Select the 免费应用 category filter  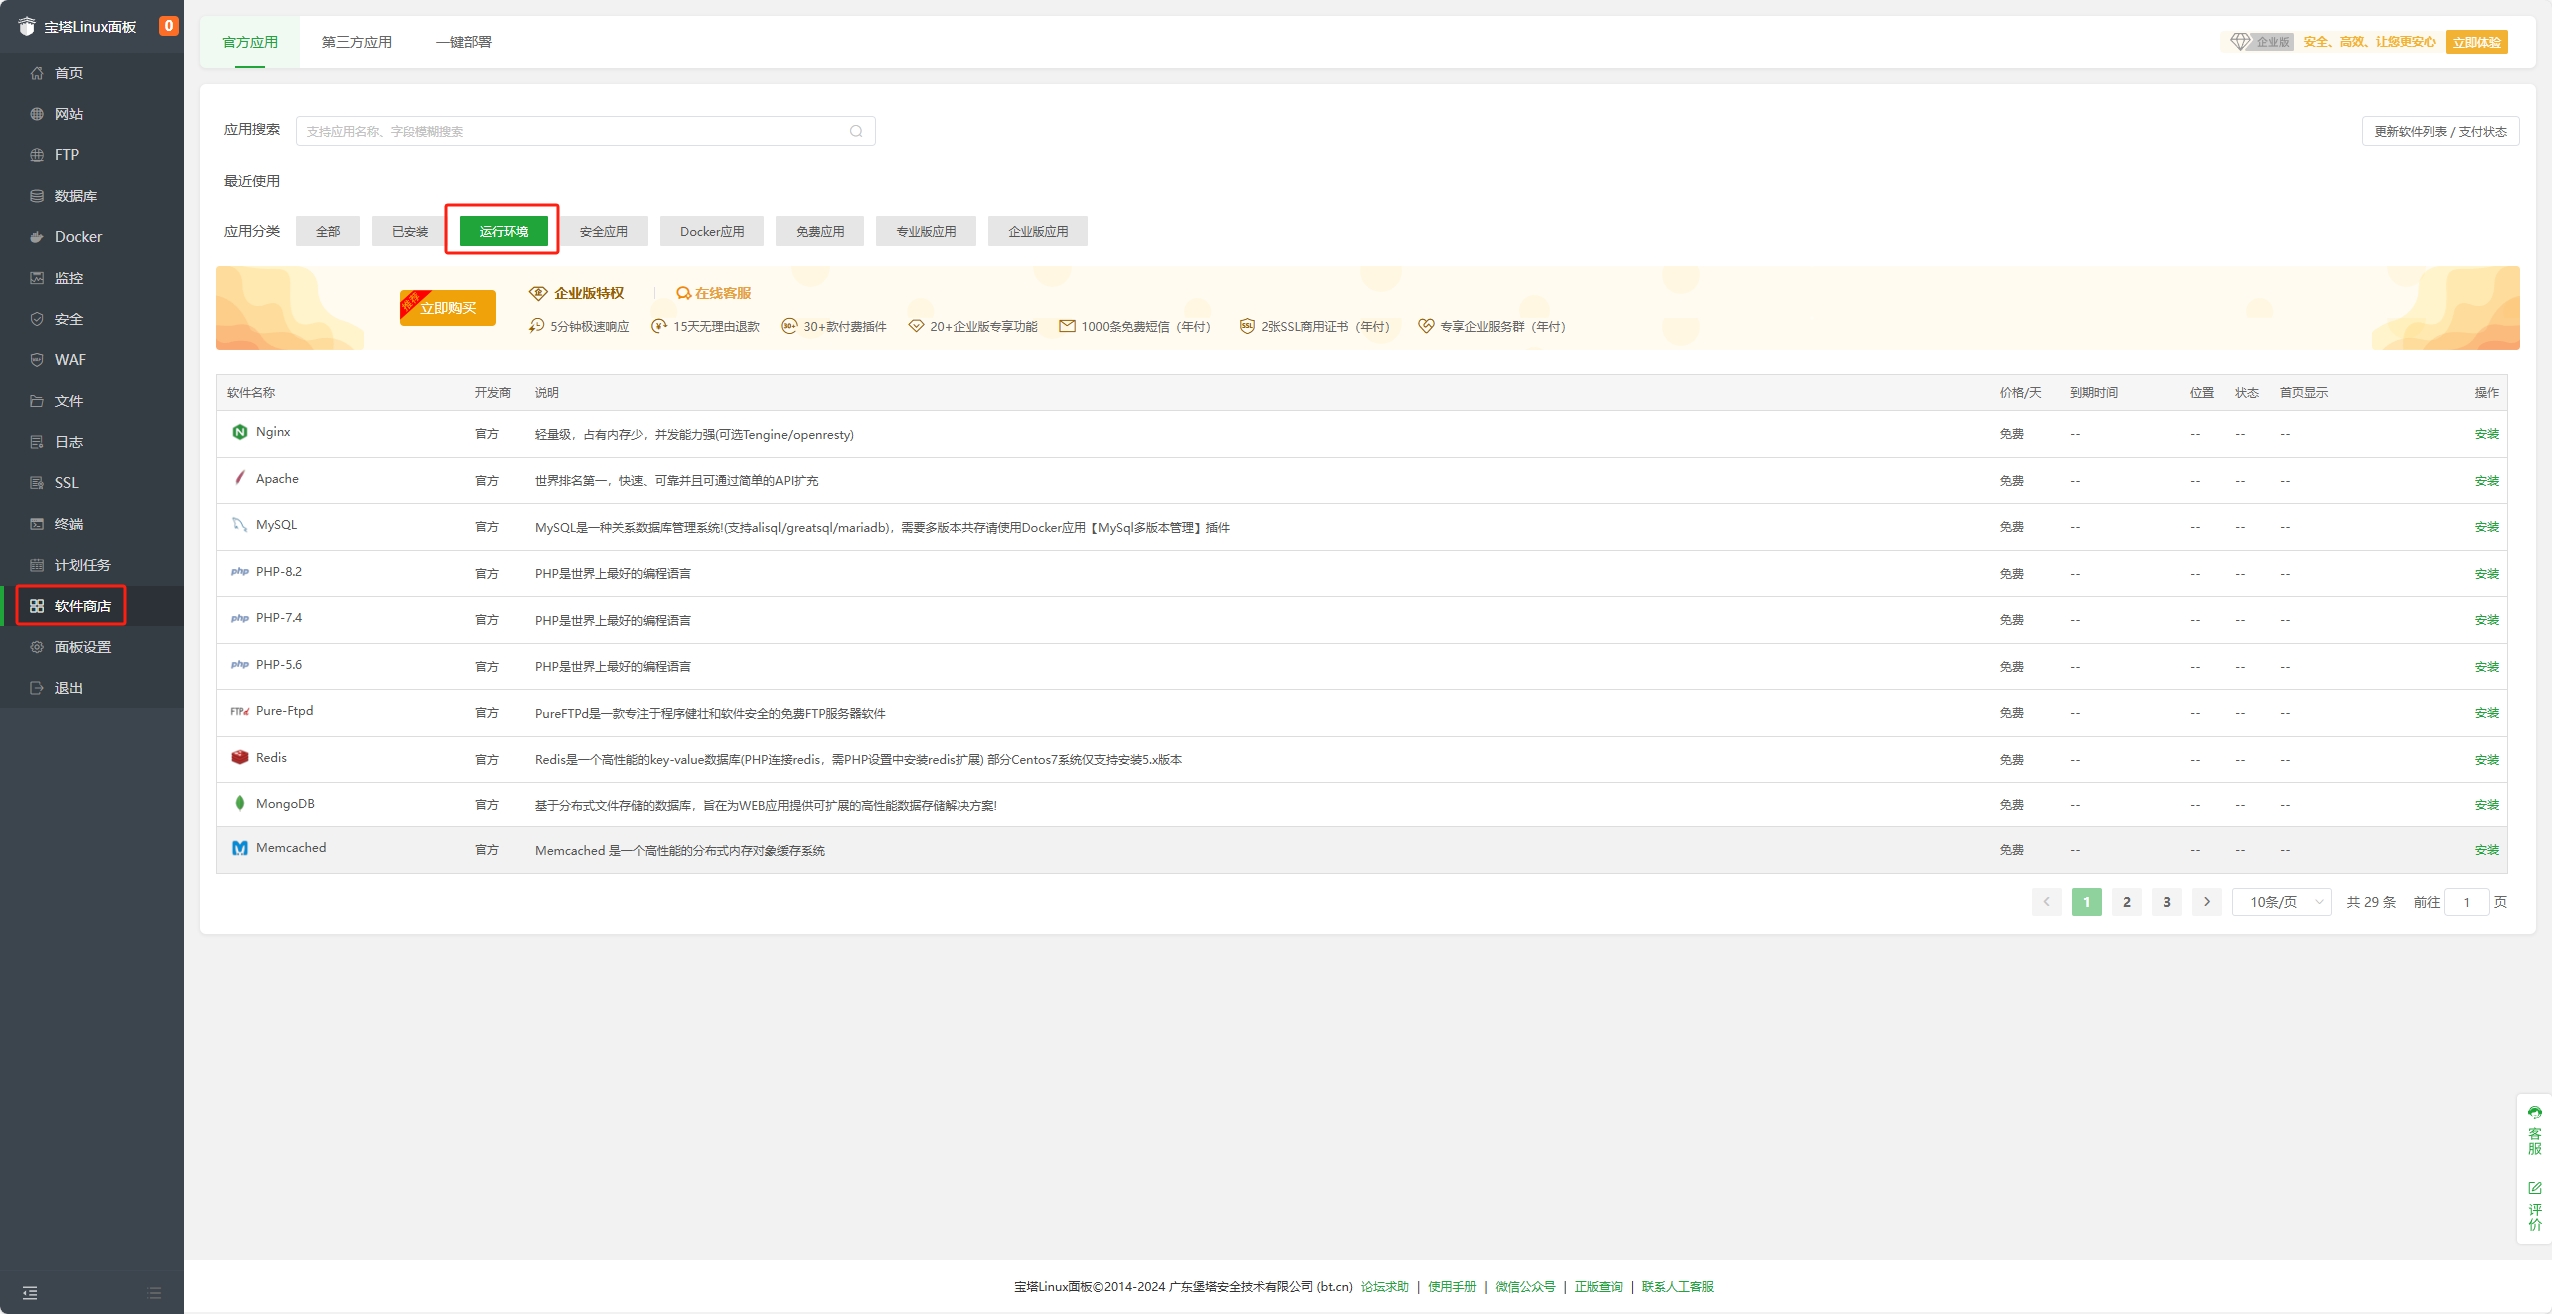(820, 231)
